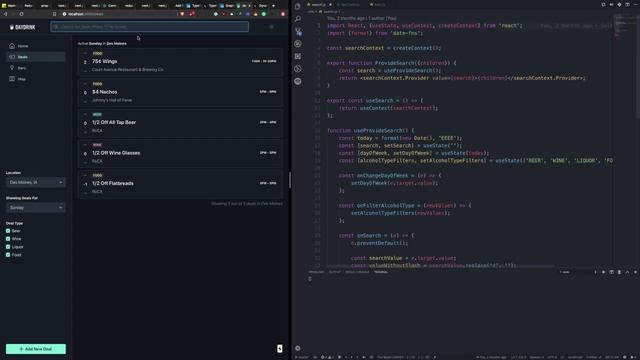
Task: Open the Showing Deals For Sunday dropdown
Action: point(36,207)
